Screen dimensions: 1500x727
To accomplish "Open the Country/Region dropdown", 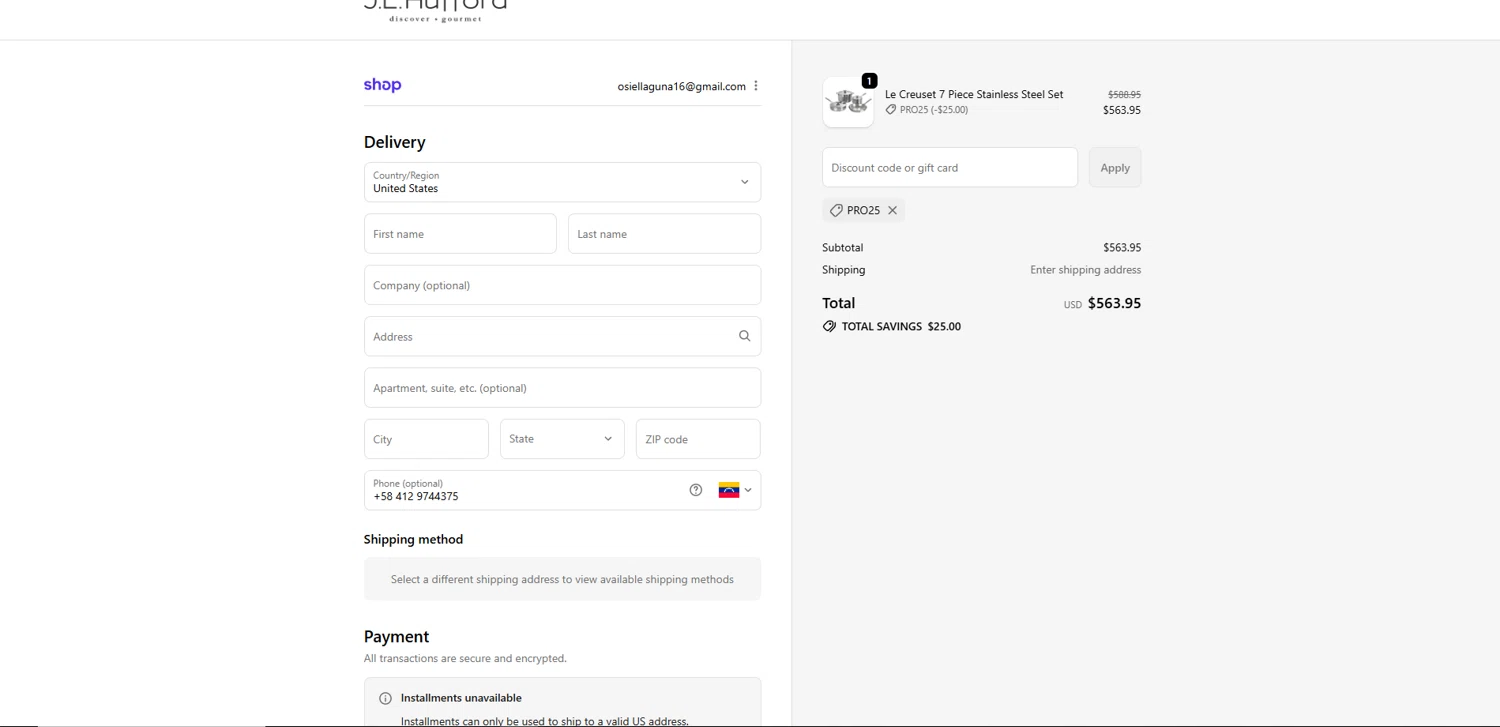I will click(562, 182).
